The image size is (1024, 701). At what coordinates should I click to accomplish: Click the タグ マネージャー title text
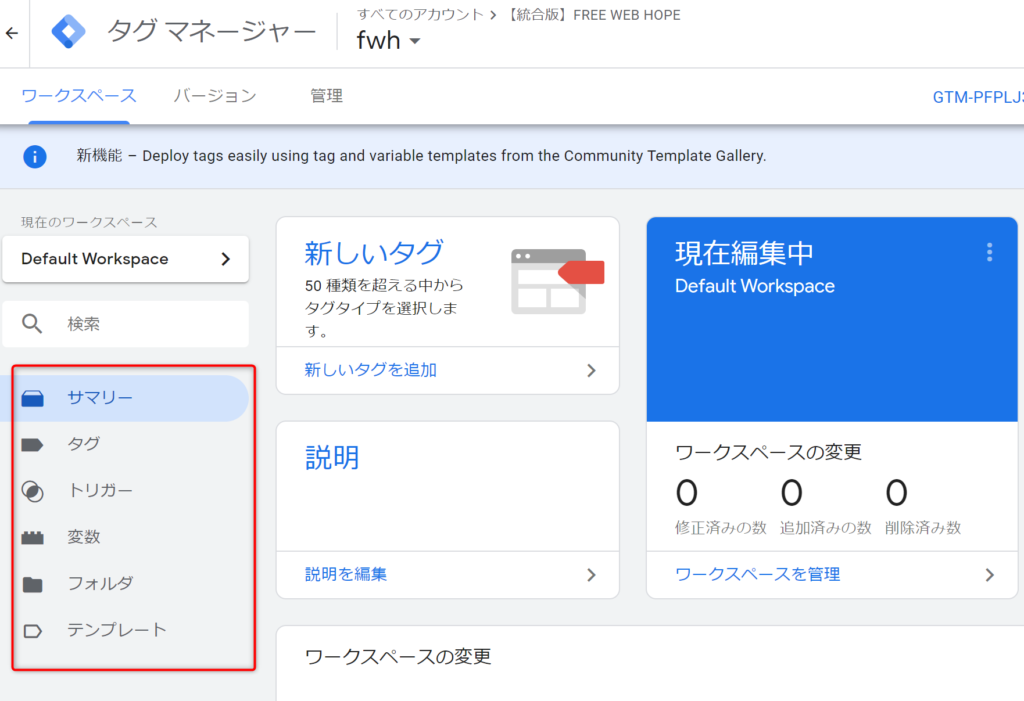point(212,31)
